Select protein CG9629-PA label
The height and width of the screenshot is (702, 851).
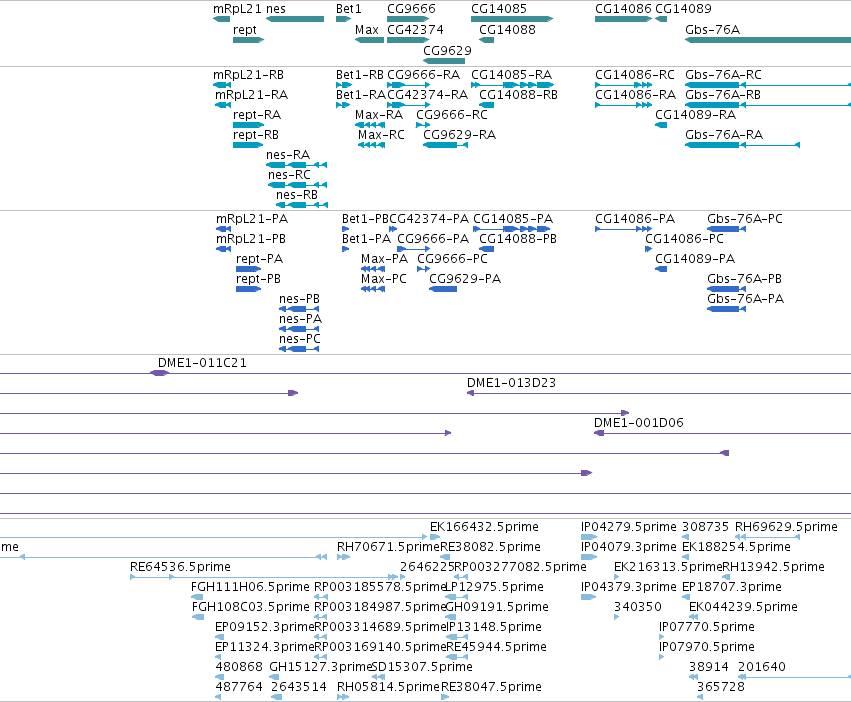pyautogui.click(x=465, y=279)
